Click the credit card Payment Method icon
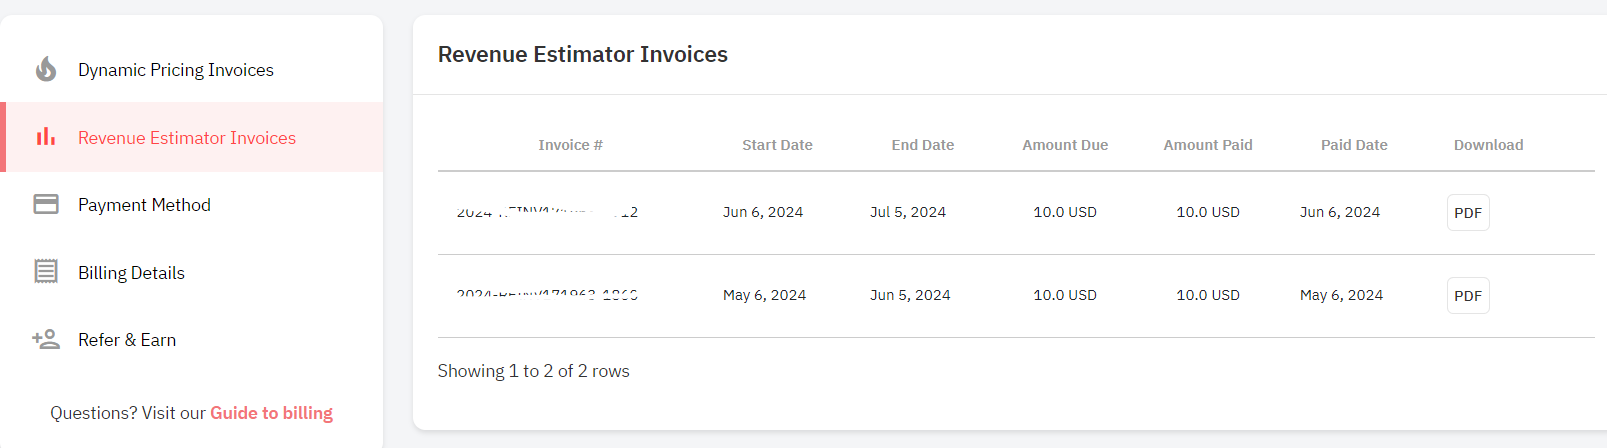This screenshot has height=448, width=1607. [x=46, y=204]
